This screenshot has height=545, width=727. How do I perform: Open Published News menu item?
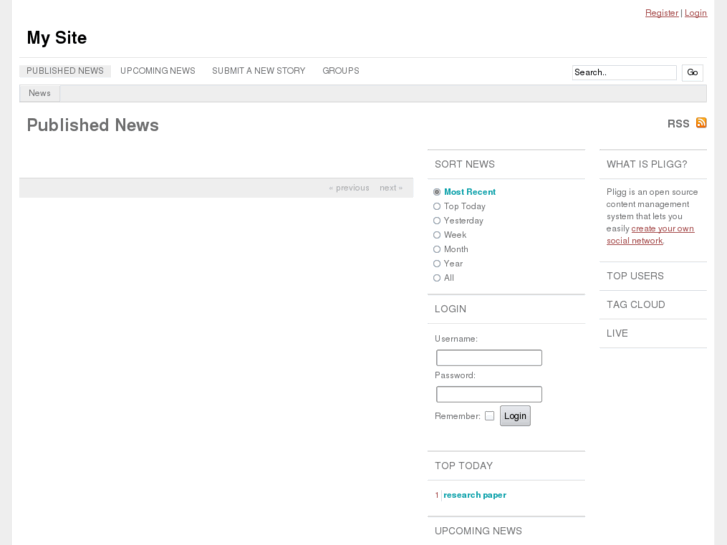pyautogui.click(x=65, y=71)
